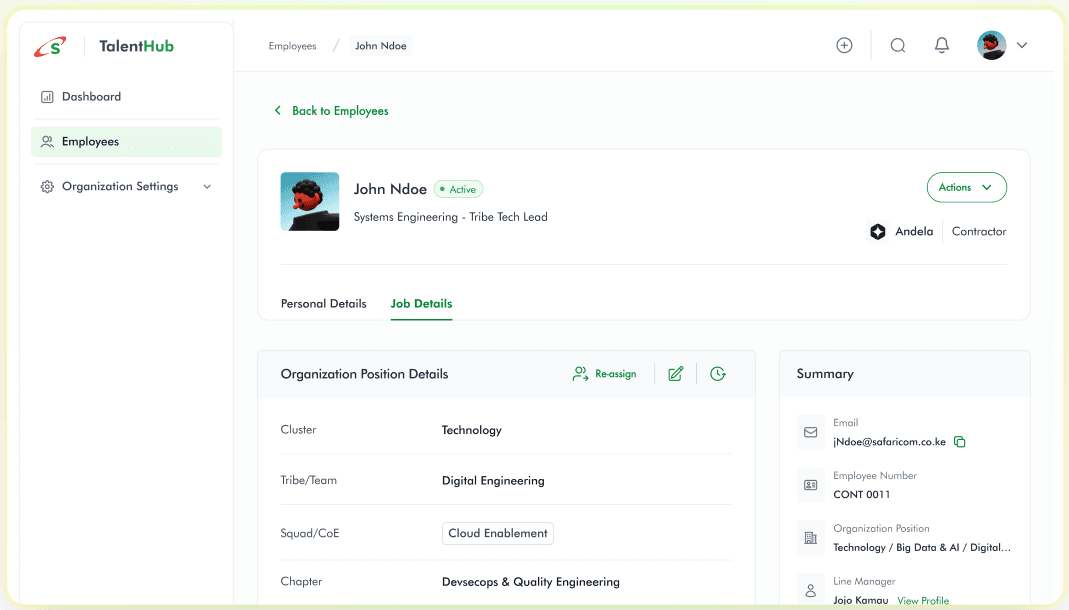Open search with the magnifier icon

point(897,45)
